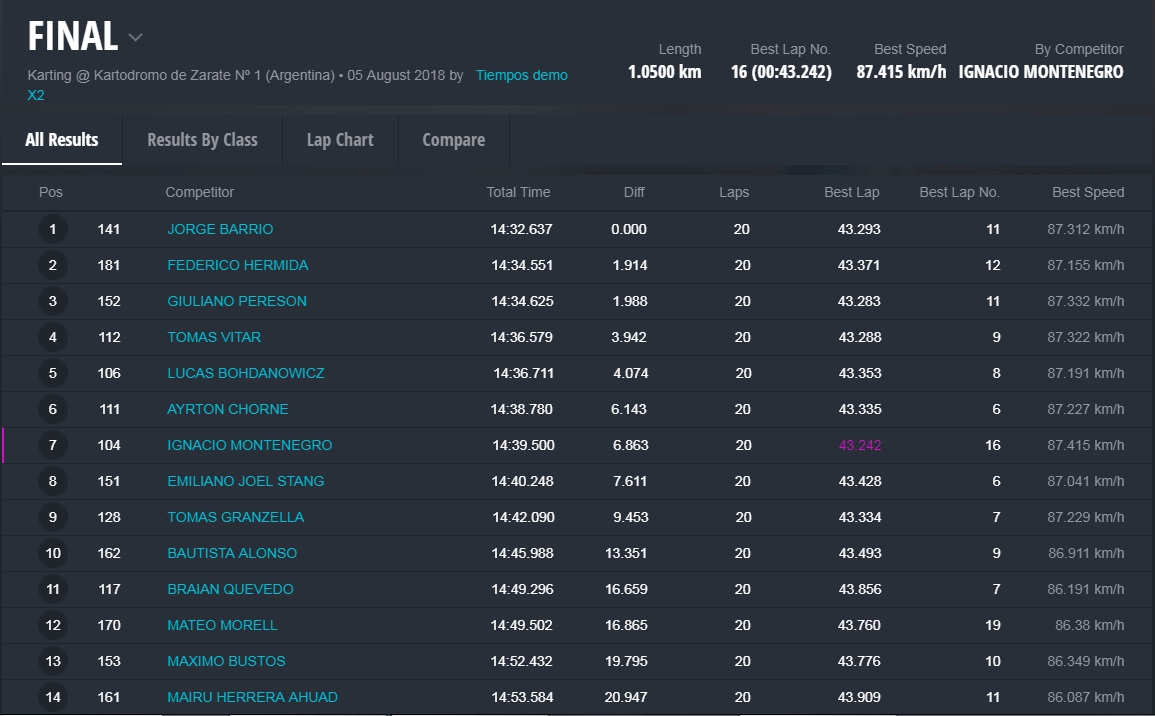Select GIULIANO PERESON's competitor link
The width and height of the screenshot is (1155, 716).
click(x=237, y=301)
